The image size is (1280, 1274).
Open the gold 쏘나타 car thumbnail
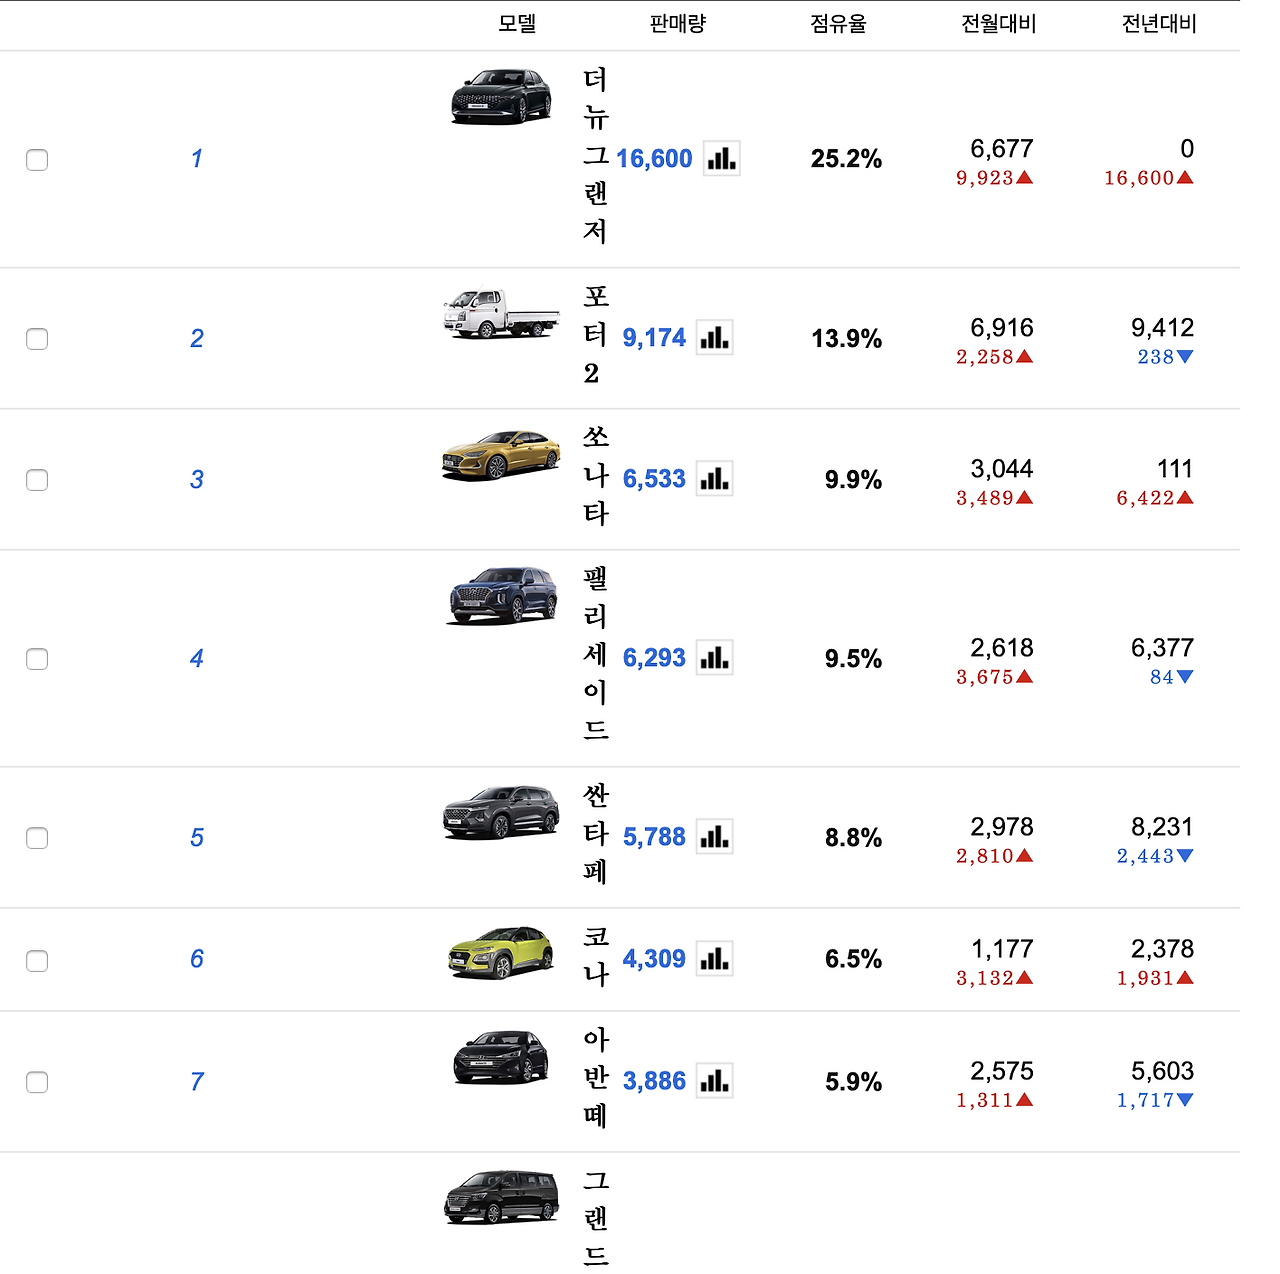(x=501, y=455)
